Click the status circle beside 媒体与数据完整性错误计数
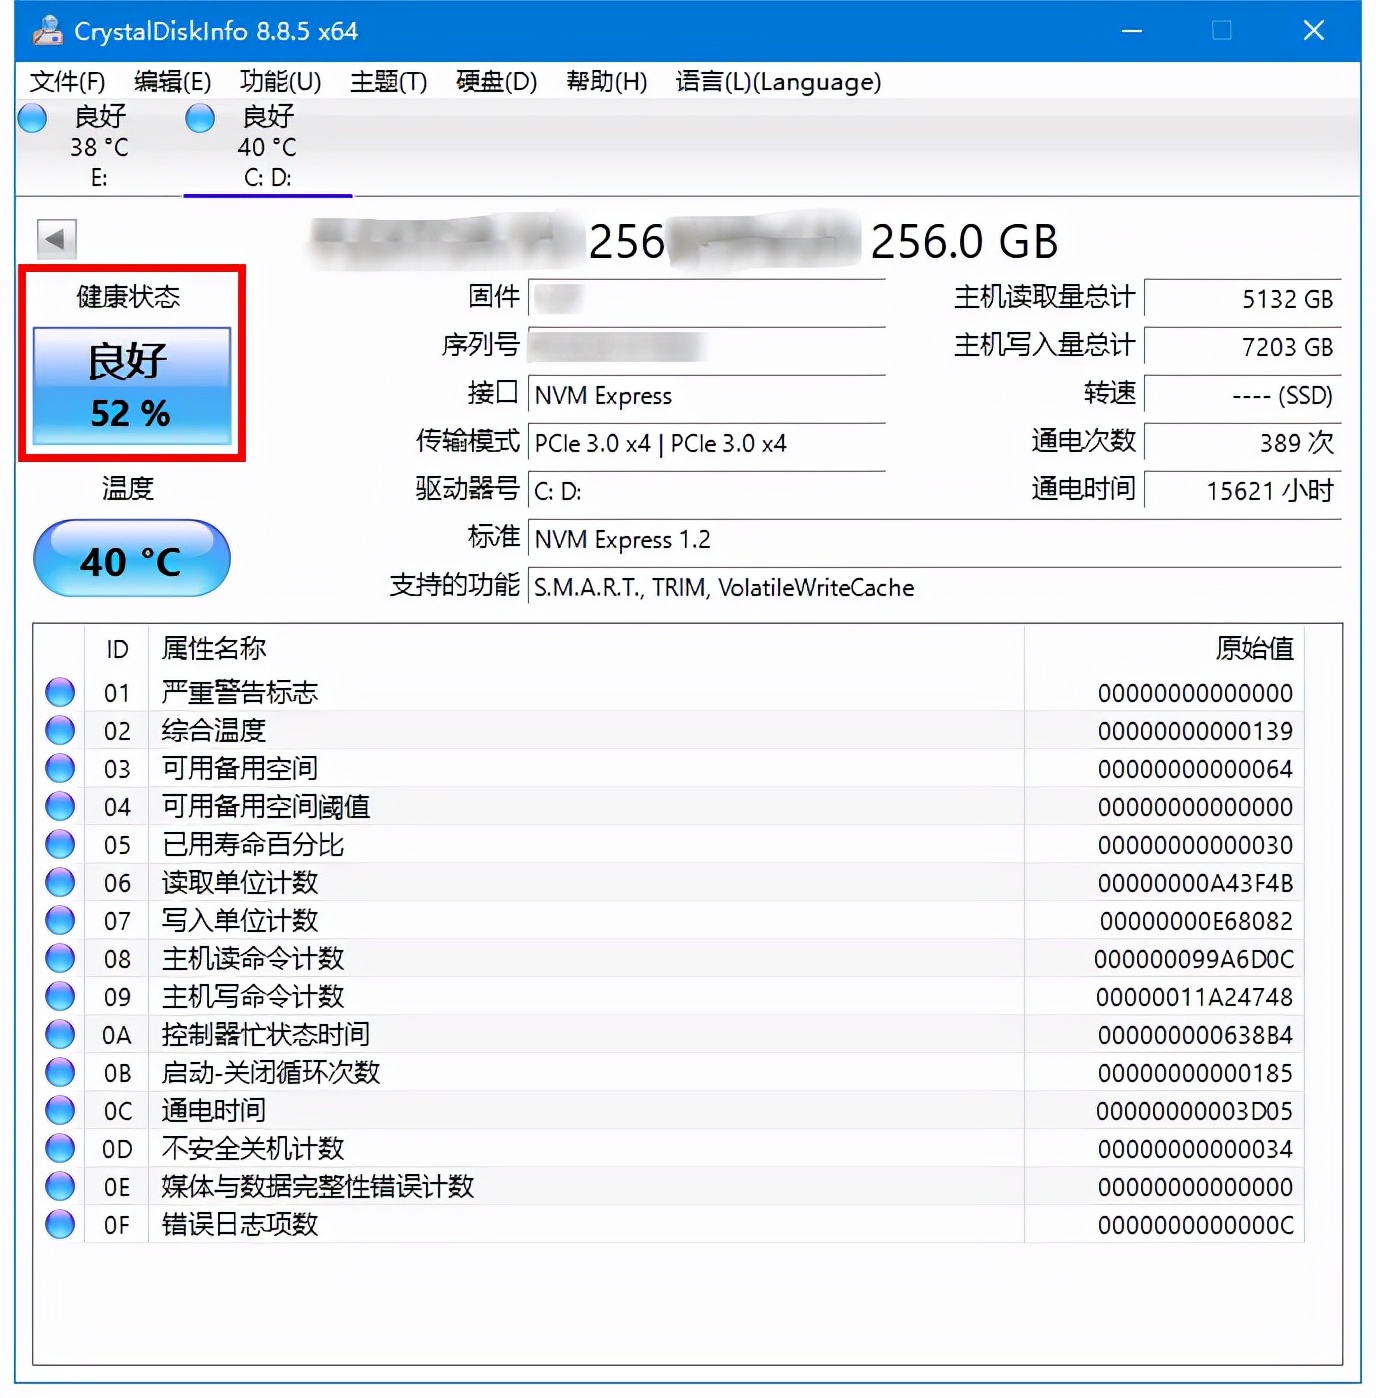The height and width of the screenshot is (1398, 1376). (x=59, y=1186)
